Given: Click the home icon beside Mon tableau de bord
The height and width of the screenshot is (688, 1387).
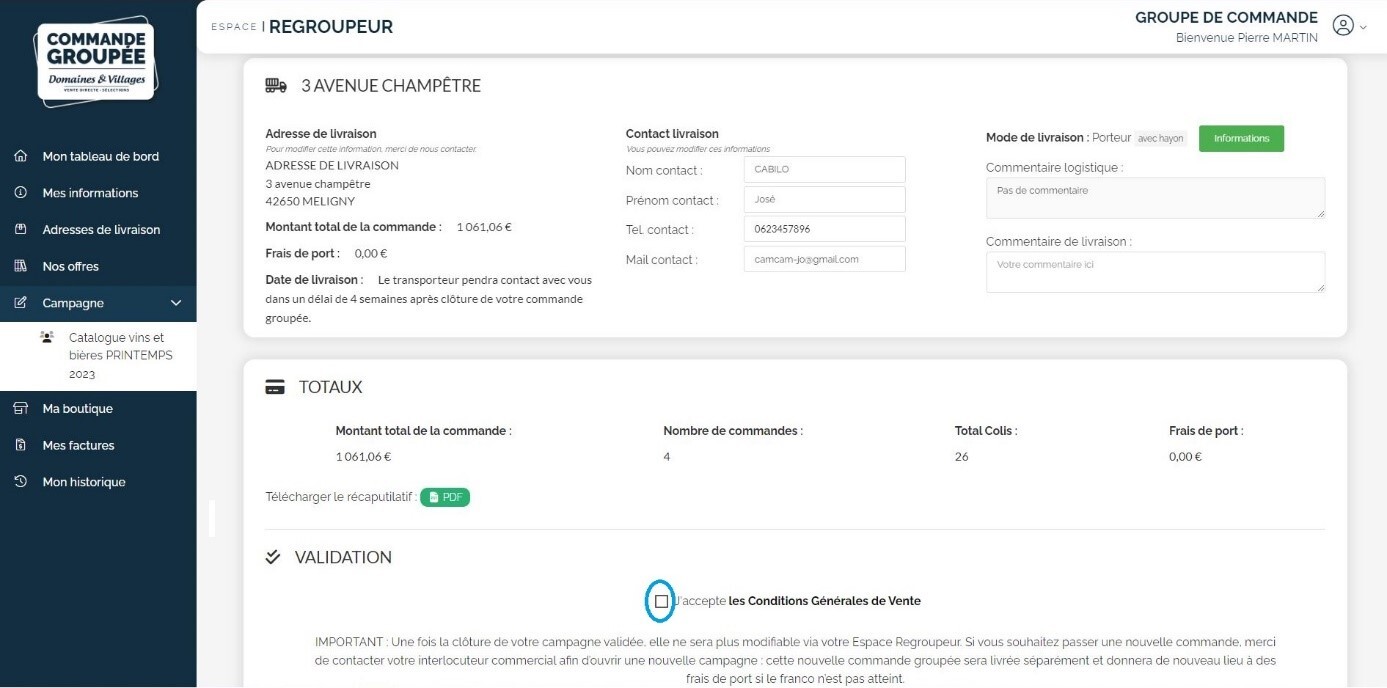Looking at the screenshot, I should (x=20, y=156).
